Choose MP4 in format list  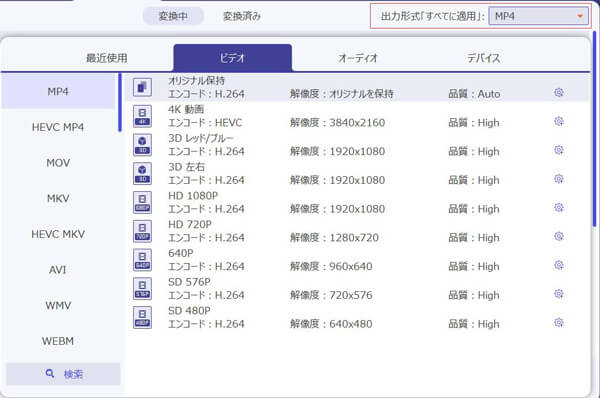(x=58, y=91)
